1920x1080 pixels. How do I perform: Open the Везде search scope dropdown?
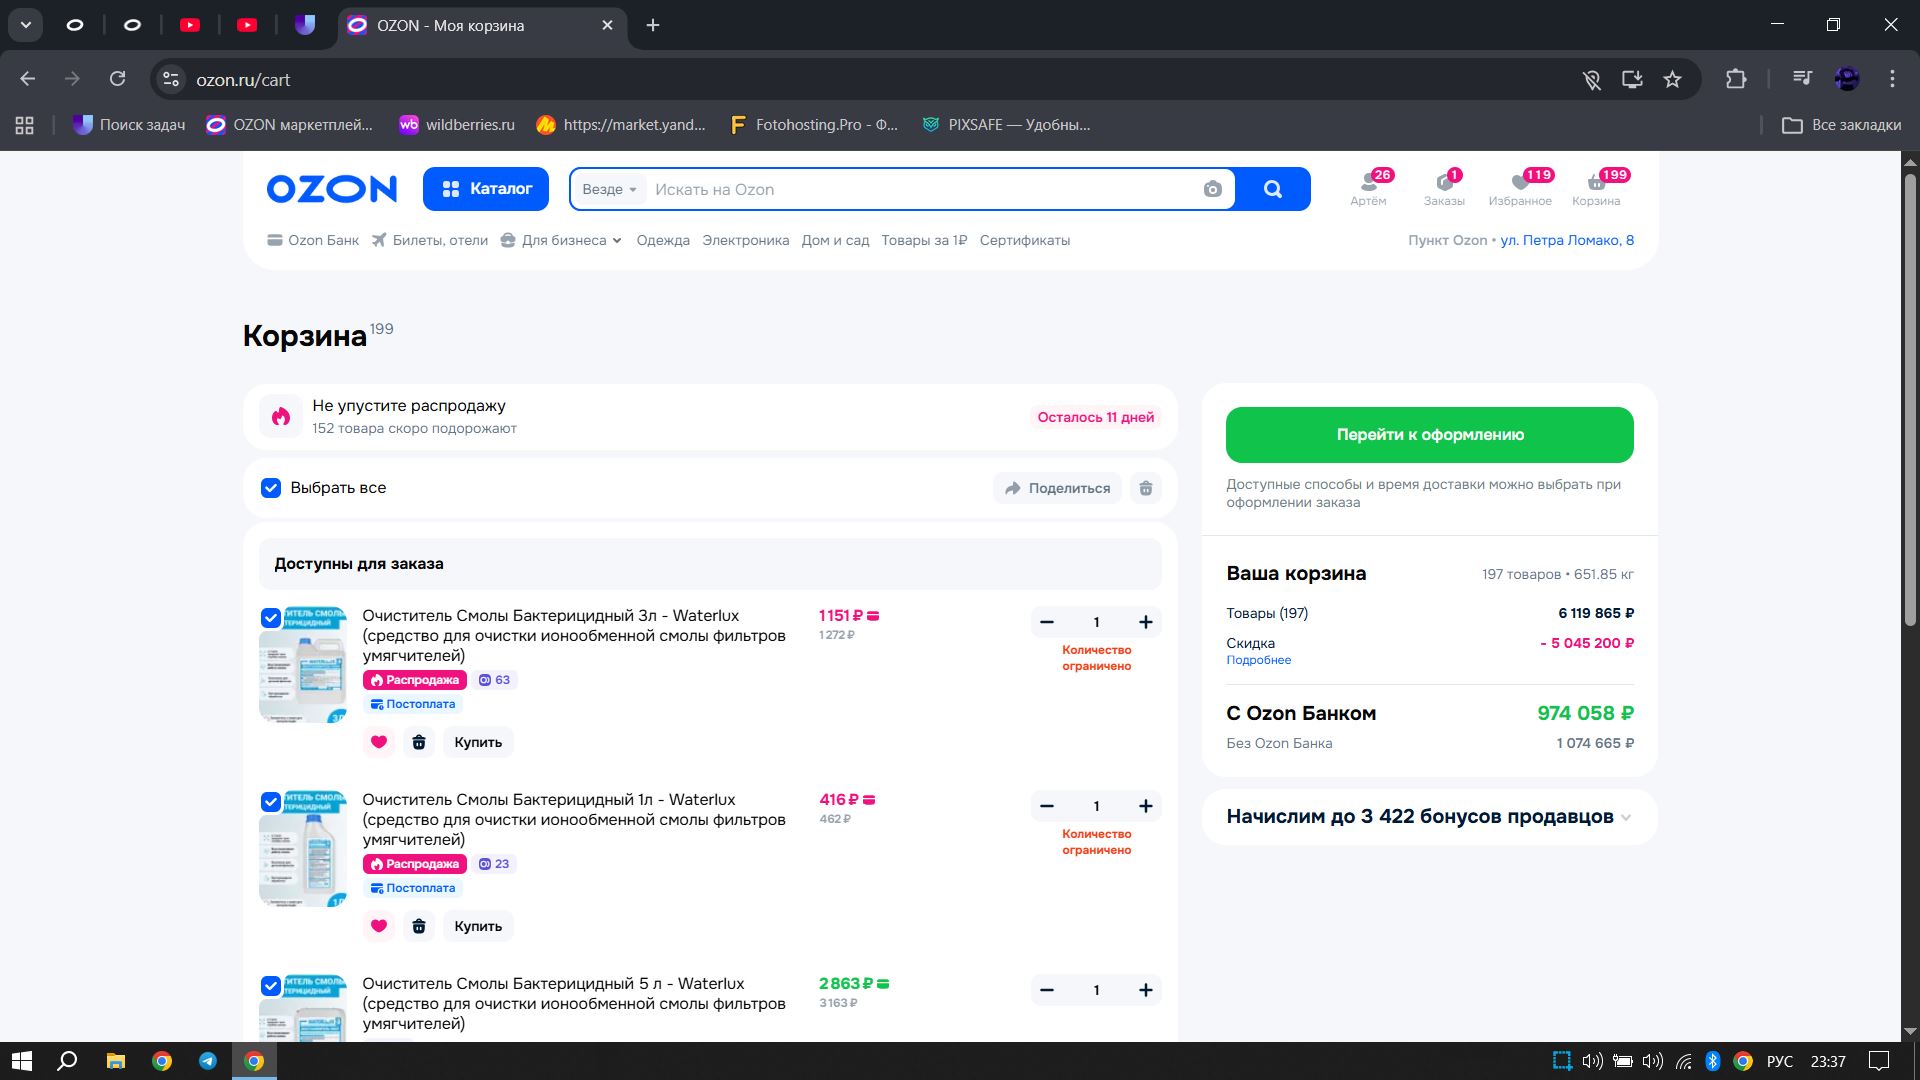pyautogui.click(x=609, y=189)
